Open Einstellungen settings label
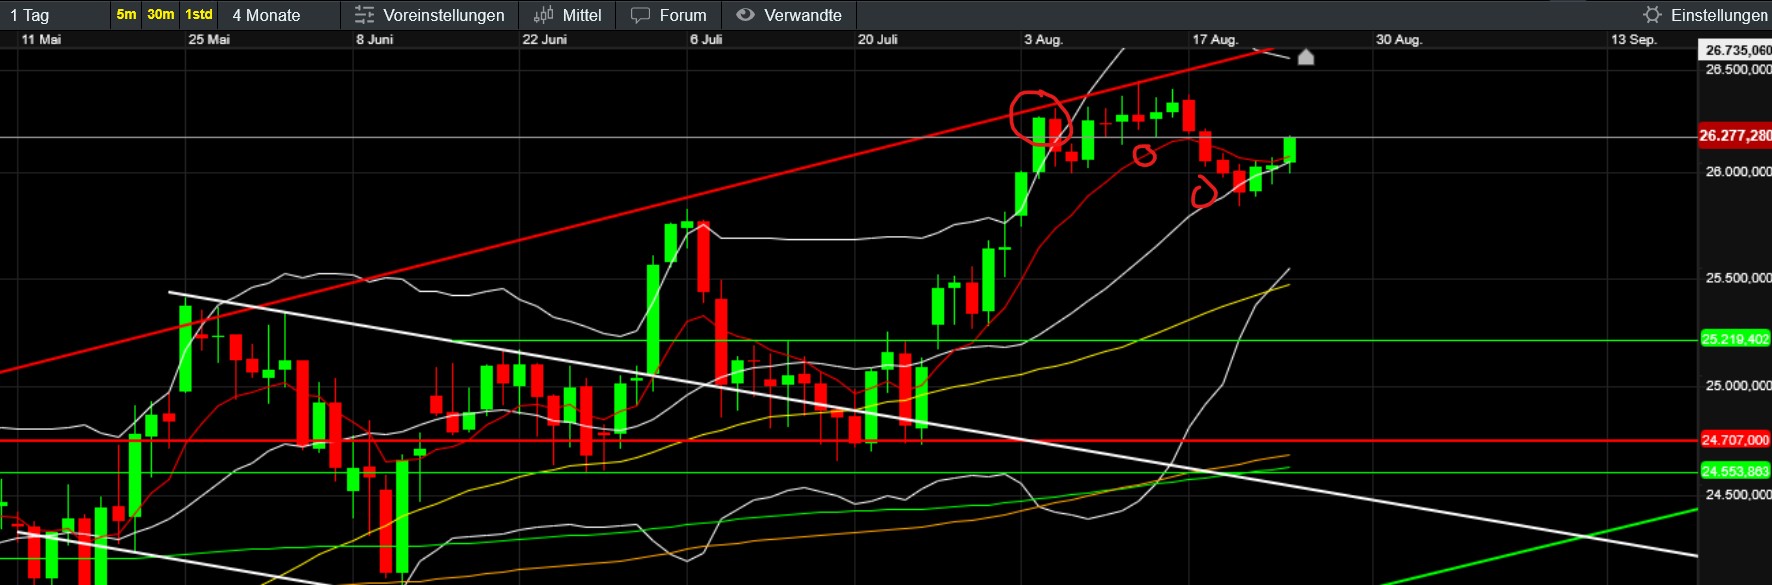 pyautogui.click(x=1719, y=15)
